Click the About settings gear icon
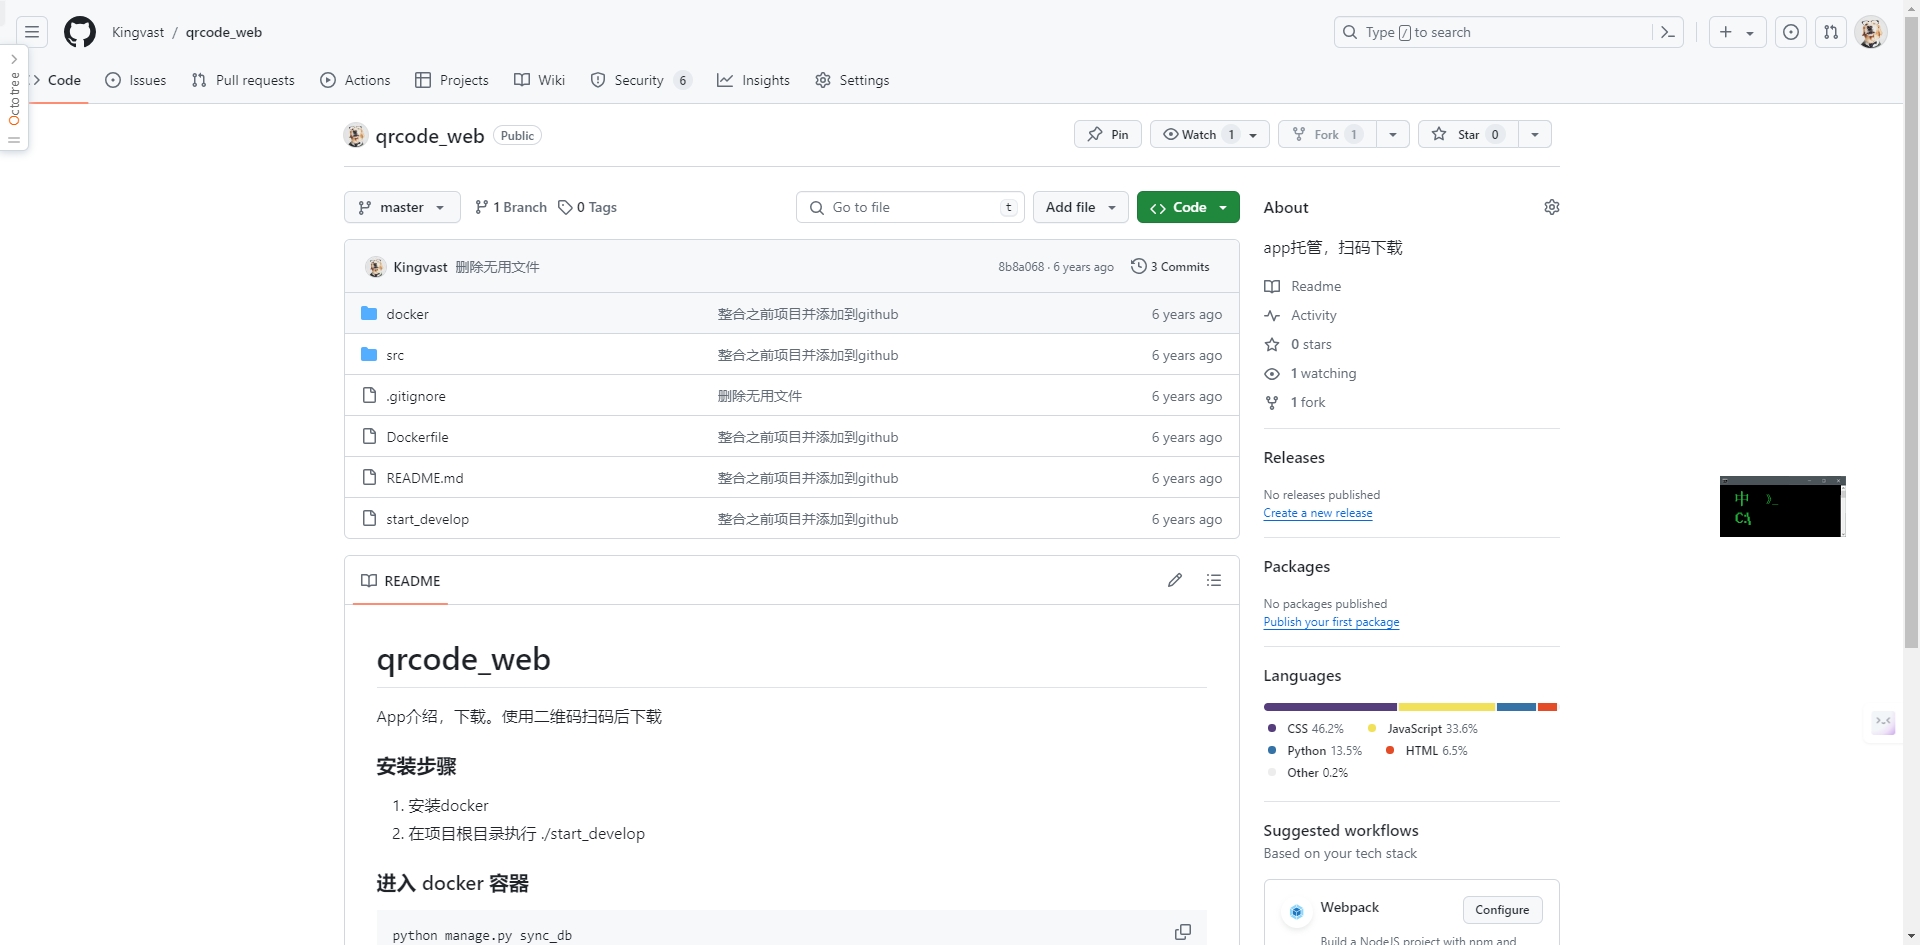The width and height of the screenshot is (1920, 945). point(1551,207)
